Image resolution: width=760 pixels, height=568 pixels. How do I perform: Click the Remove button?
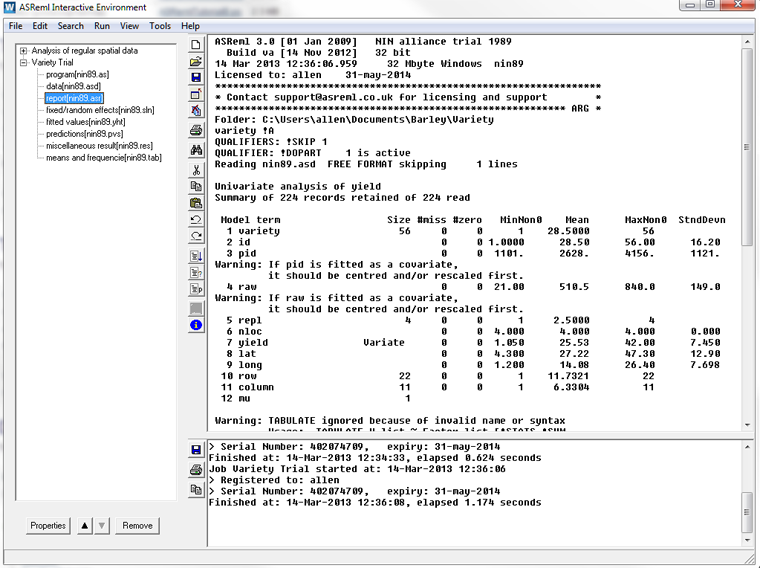tap(137, 525)
